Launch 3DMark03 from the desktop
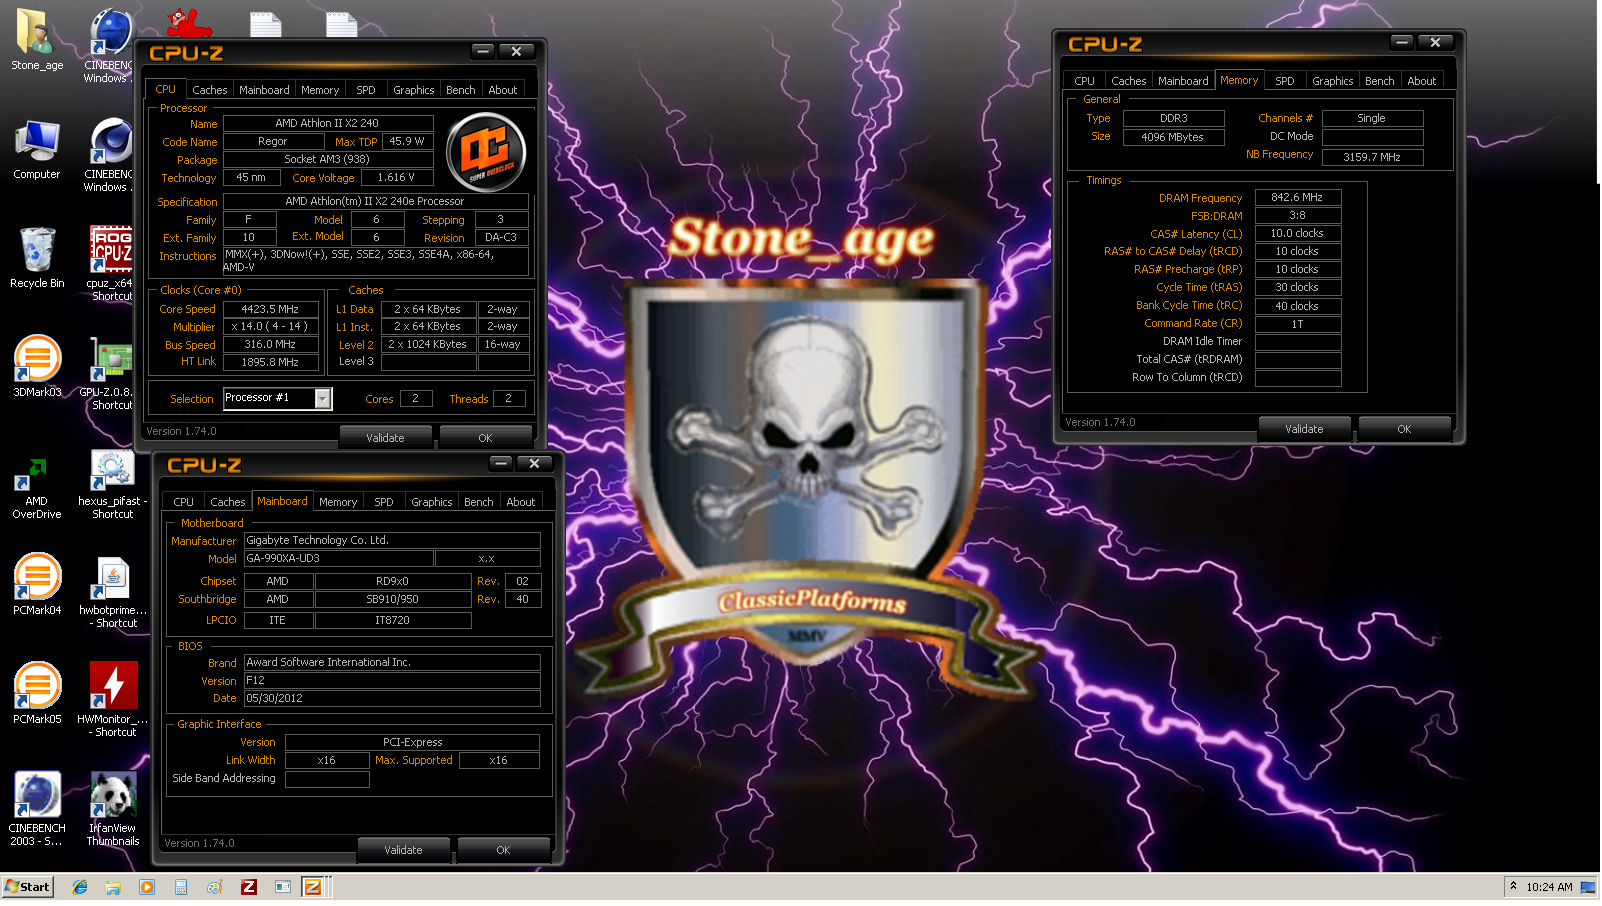Screen dimensions: 1602x906 pos(37,367)
